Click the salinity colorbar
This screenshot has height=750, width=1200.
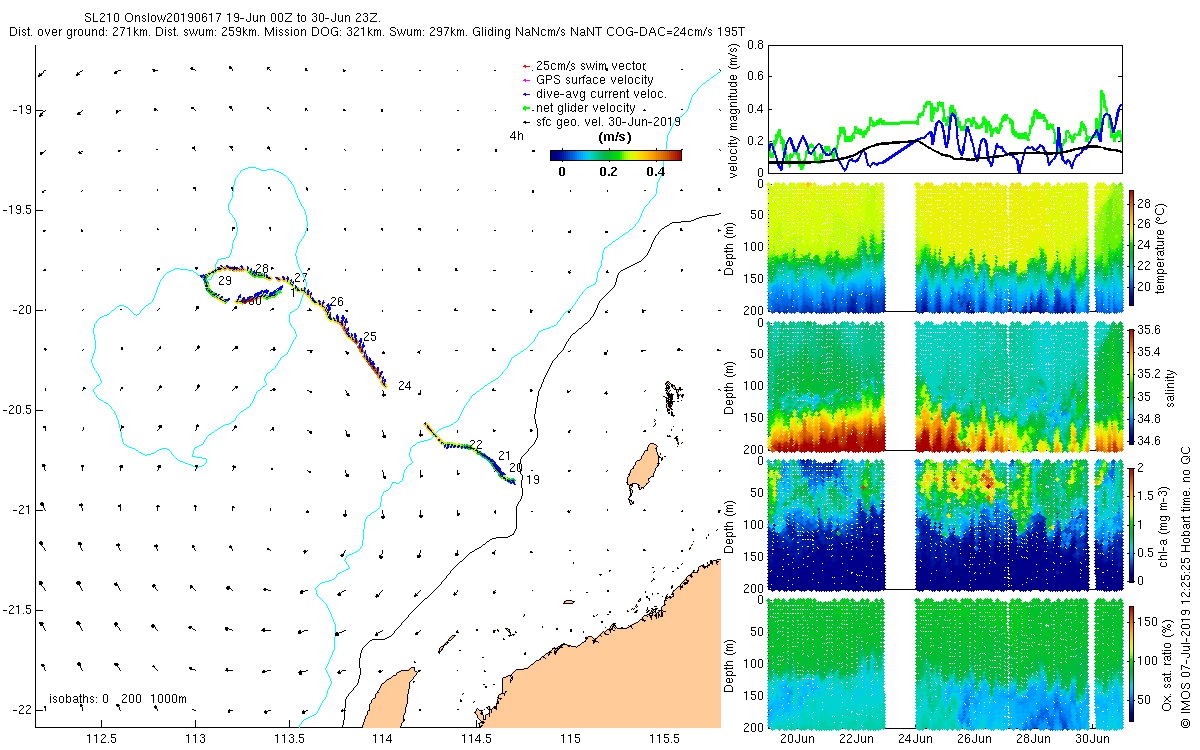1132,385
